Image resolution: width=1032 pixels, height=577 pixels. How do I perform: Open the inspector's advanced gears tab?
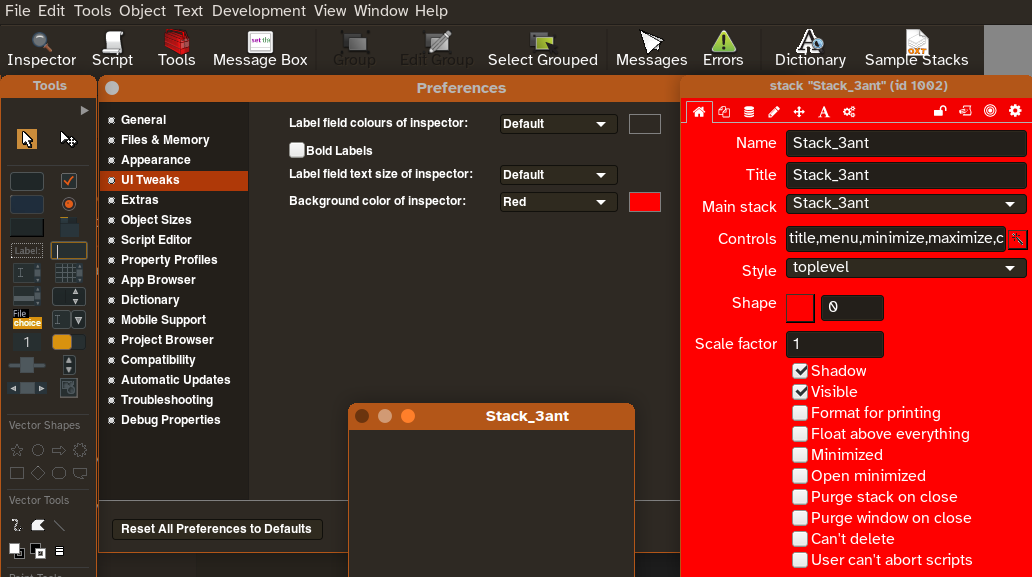849,112
